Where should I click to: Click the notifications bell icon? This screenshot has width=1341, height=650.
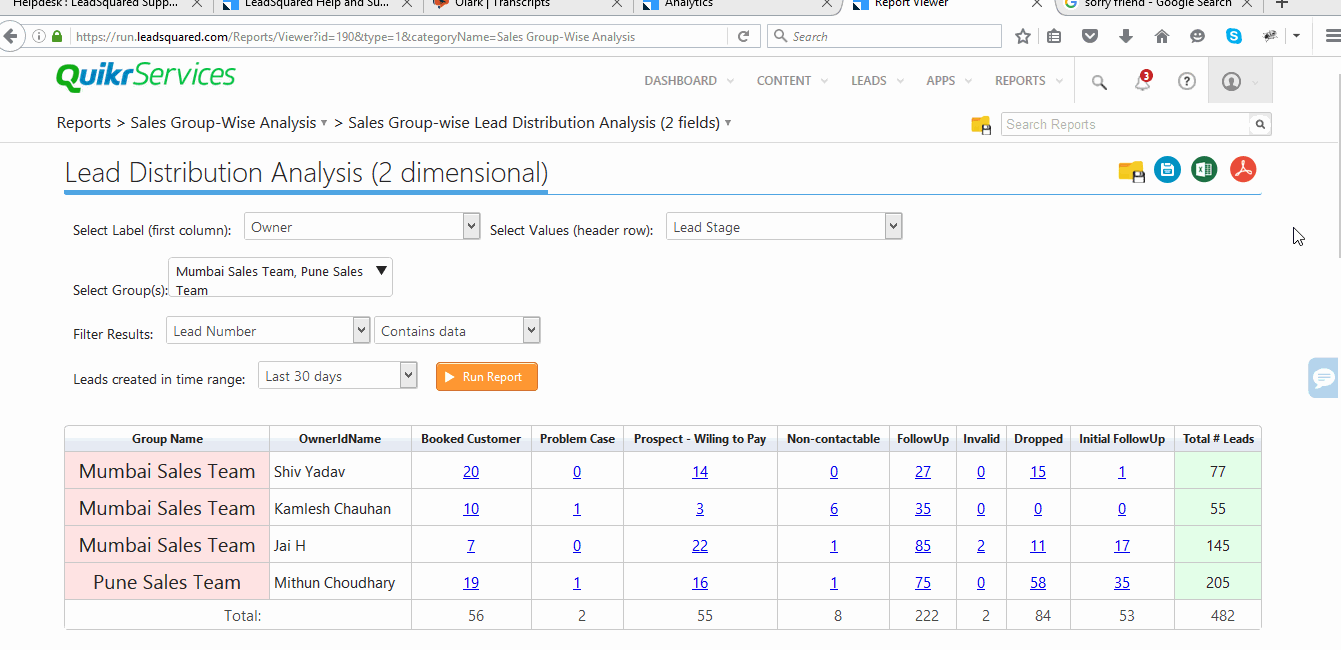[1141, 81]
